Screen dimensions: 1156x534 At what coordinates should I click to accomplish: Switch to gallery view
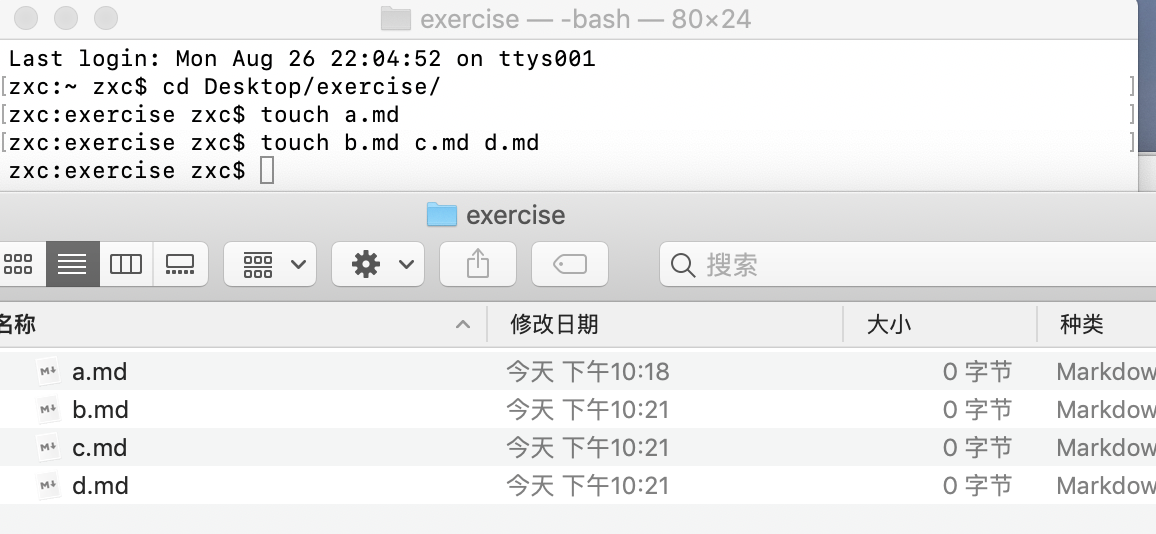[x=180, y=263]
